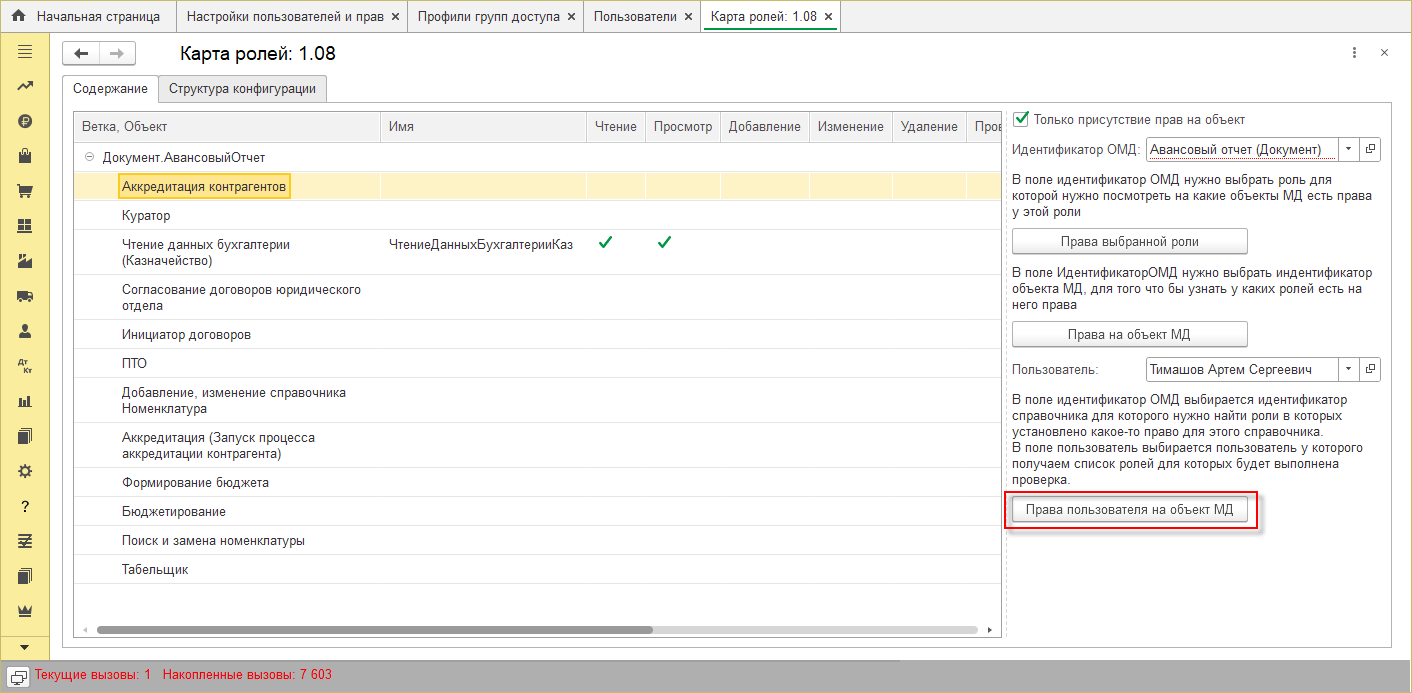Click Права пользователя на объект МД button
Screen dimensions: 1412x693
(1129, 510)
